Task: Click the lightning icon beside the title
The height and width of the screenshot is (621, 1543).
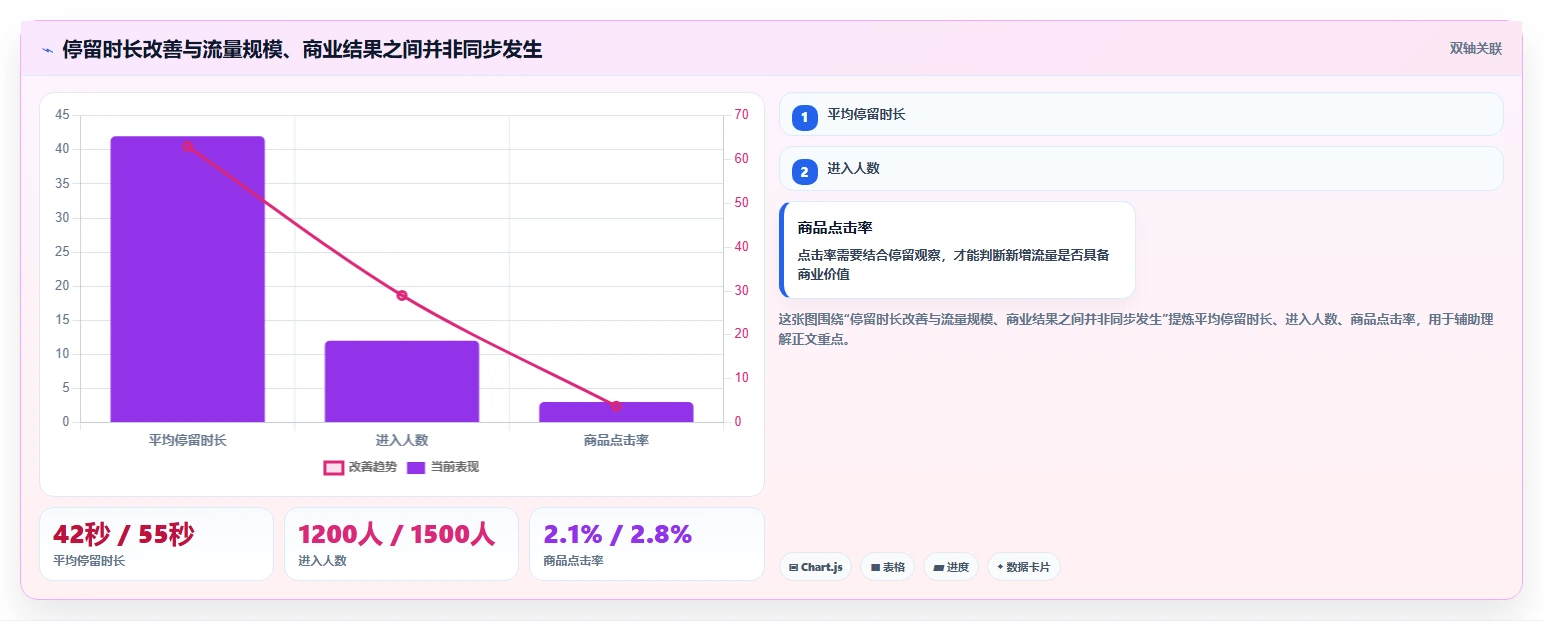Action: coord(47,50)
